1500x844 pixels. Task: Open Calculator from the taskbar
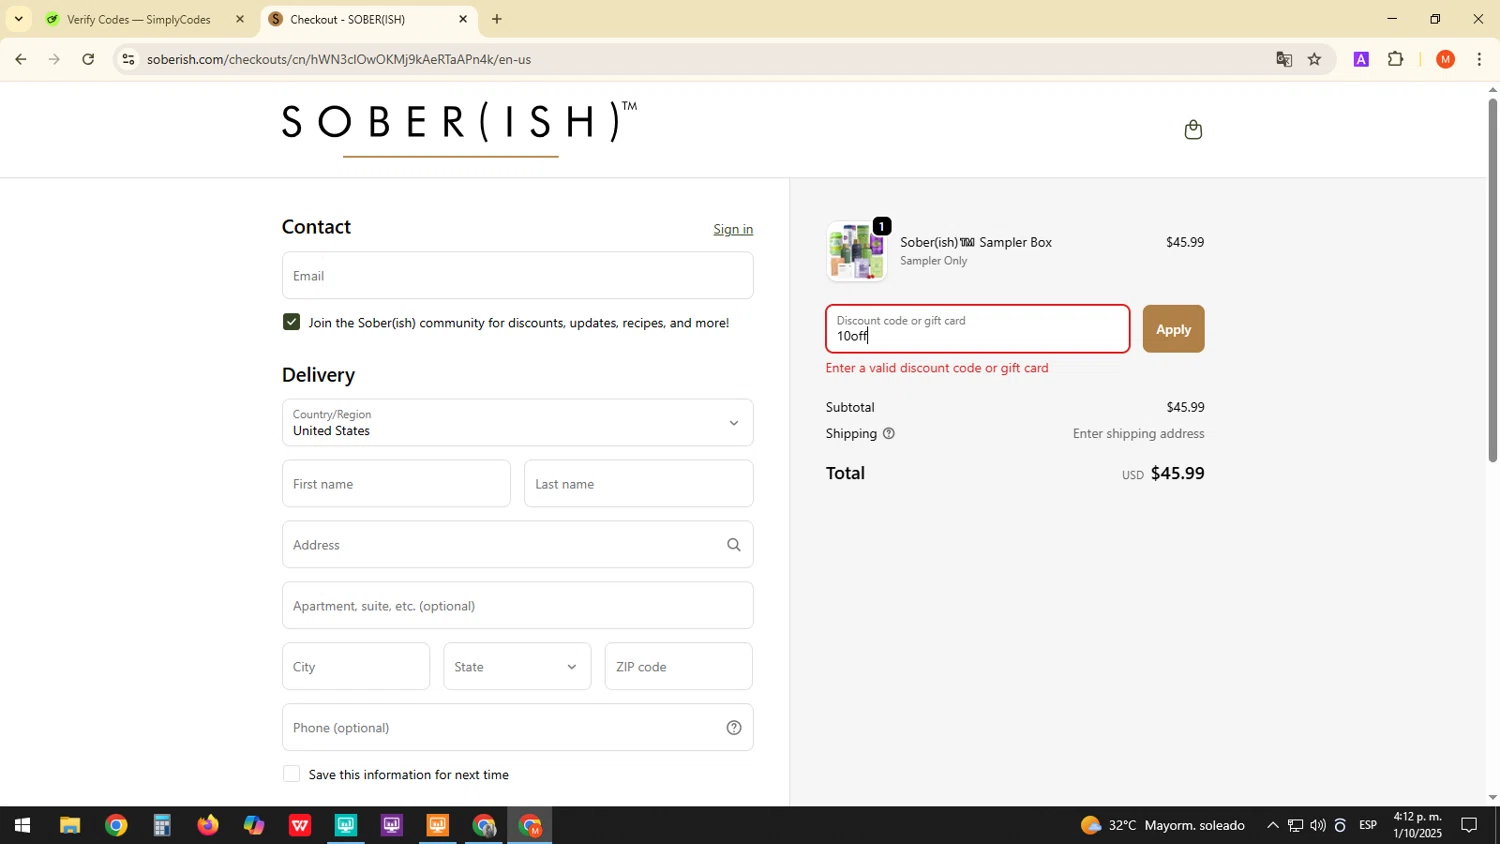(x=162, y=826)
